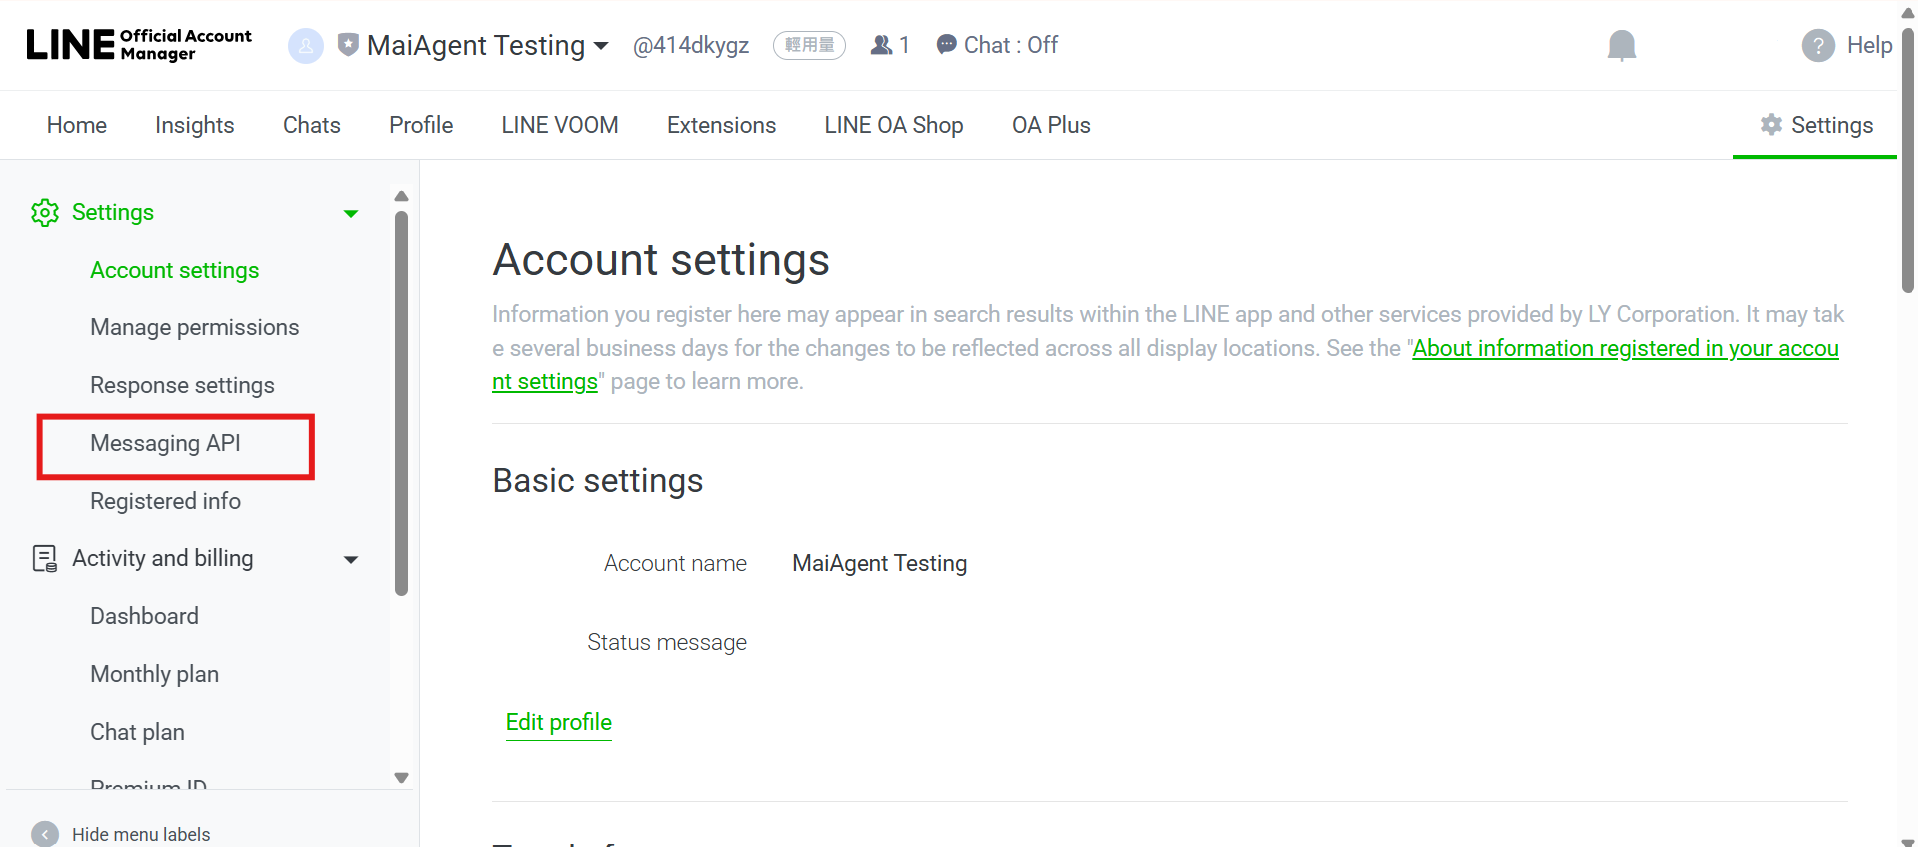Click the notification bell icon
The image size is (1918, 847).
1621,46
